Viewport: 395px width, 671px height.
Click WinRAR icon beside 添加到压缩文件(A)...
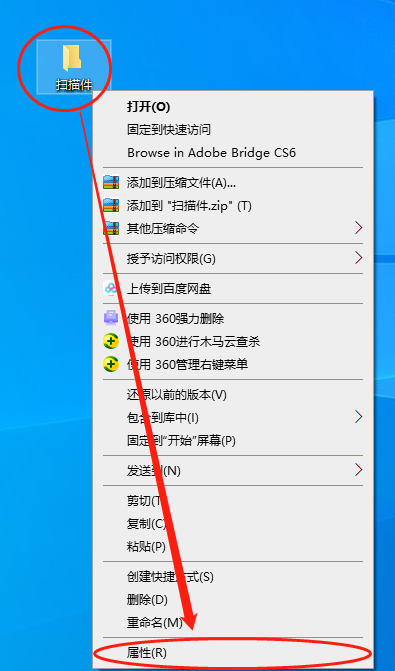tap(111, 183)
